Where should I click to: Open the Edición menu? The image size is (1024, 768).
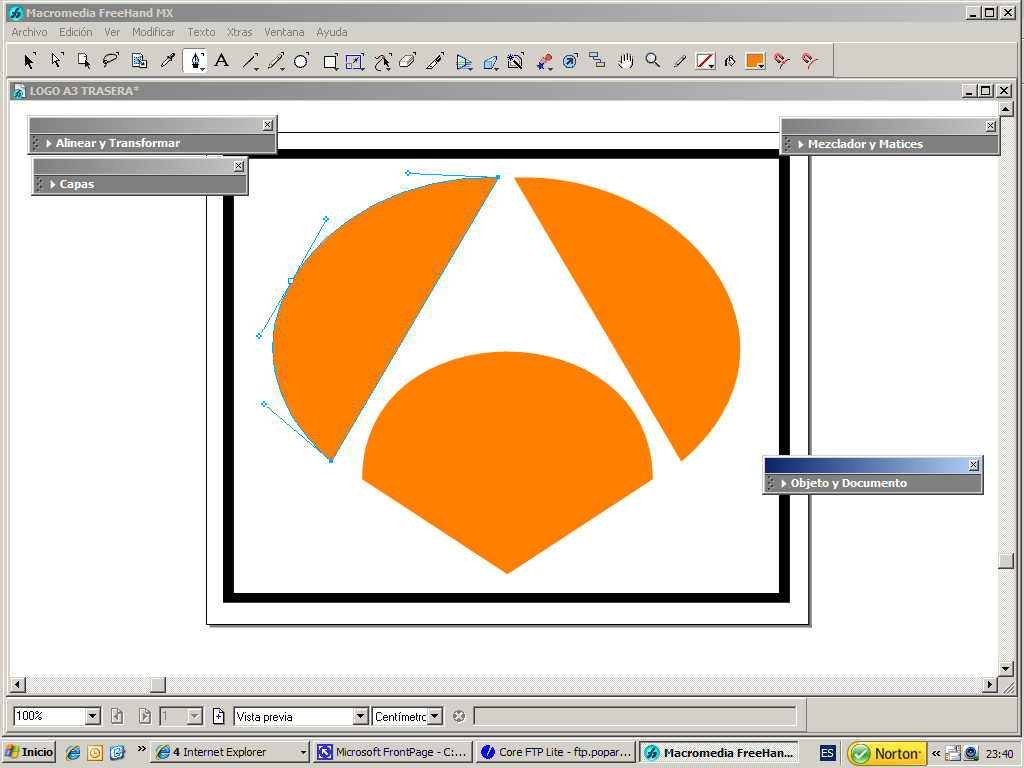pos(76,32)
